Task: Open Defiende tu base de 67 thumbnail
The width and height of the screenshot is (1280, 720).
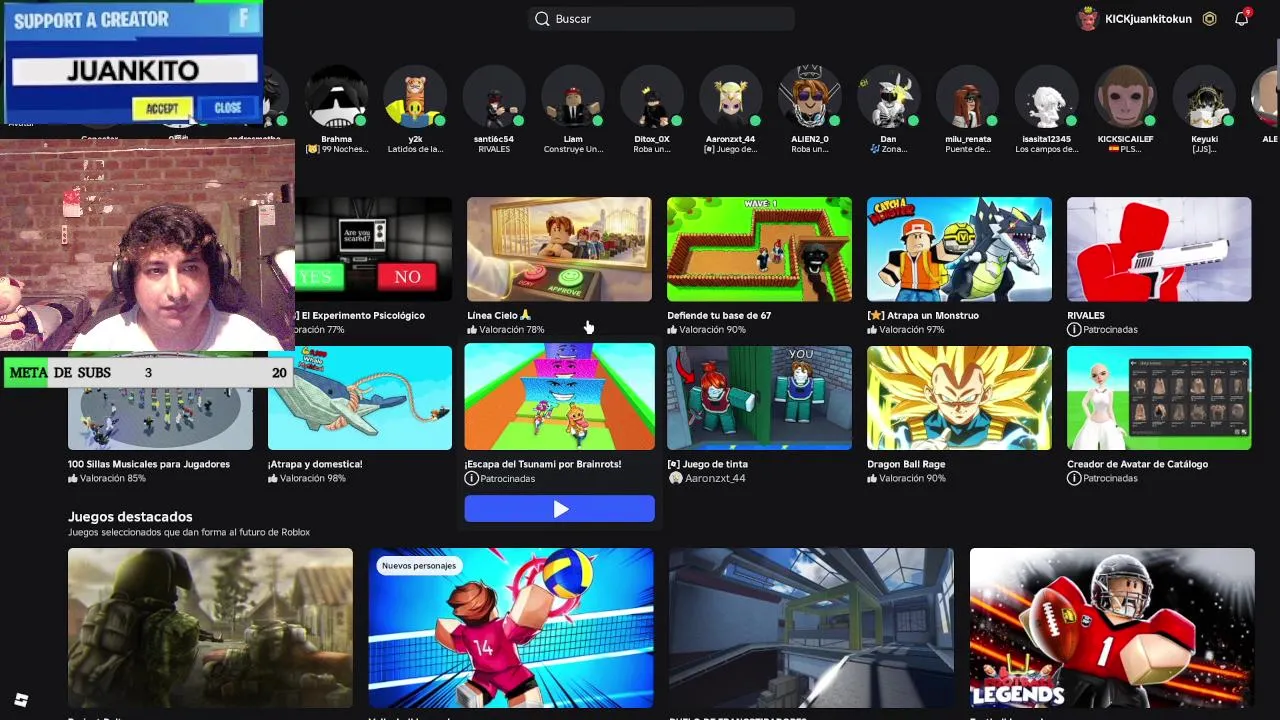Action: 759,249
